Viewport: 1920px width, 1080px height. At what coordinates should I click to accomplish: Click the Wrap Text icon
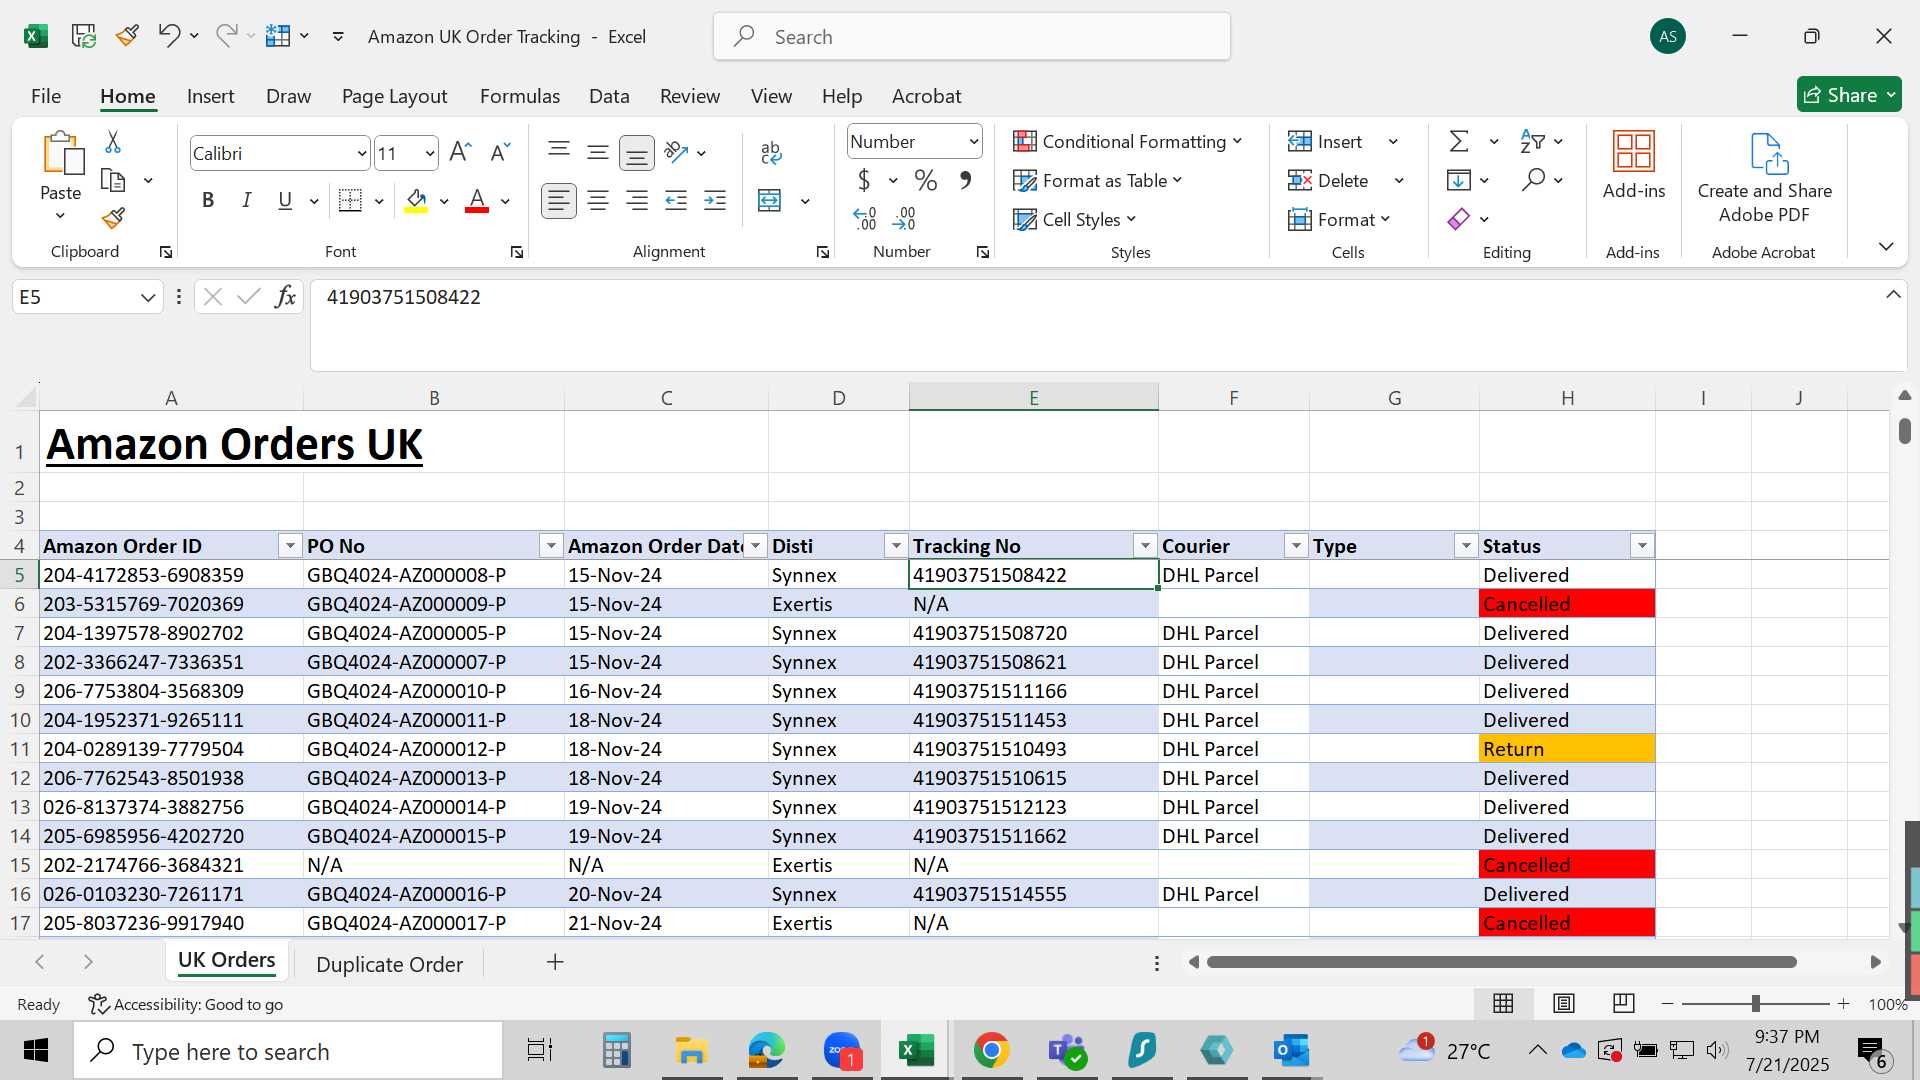[x=771, y=152]
